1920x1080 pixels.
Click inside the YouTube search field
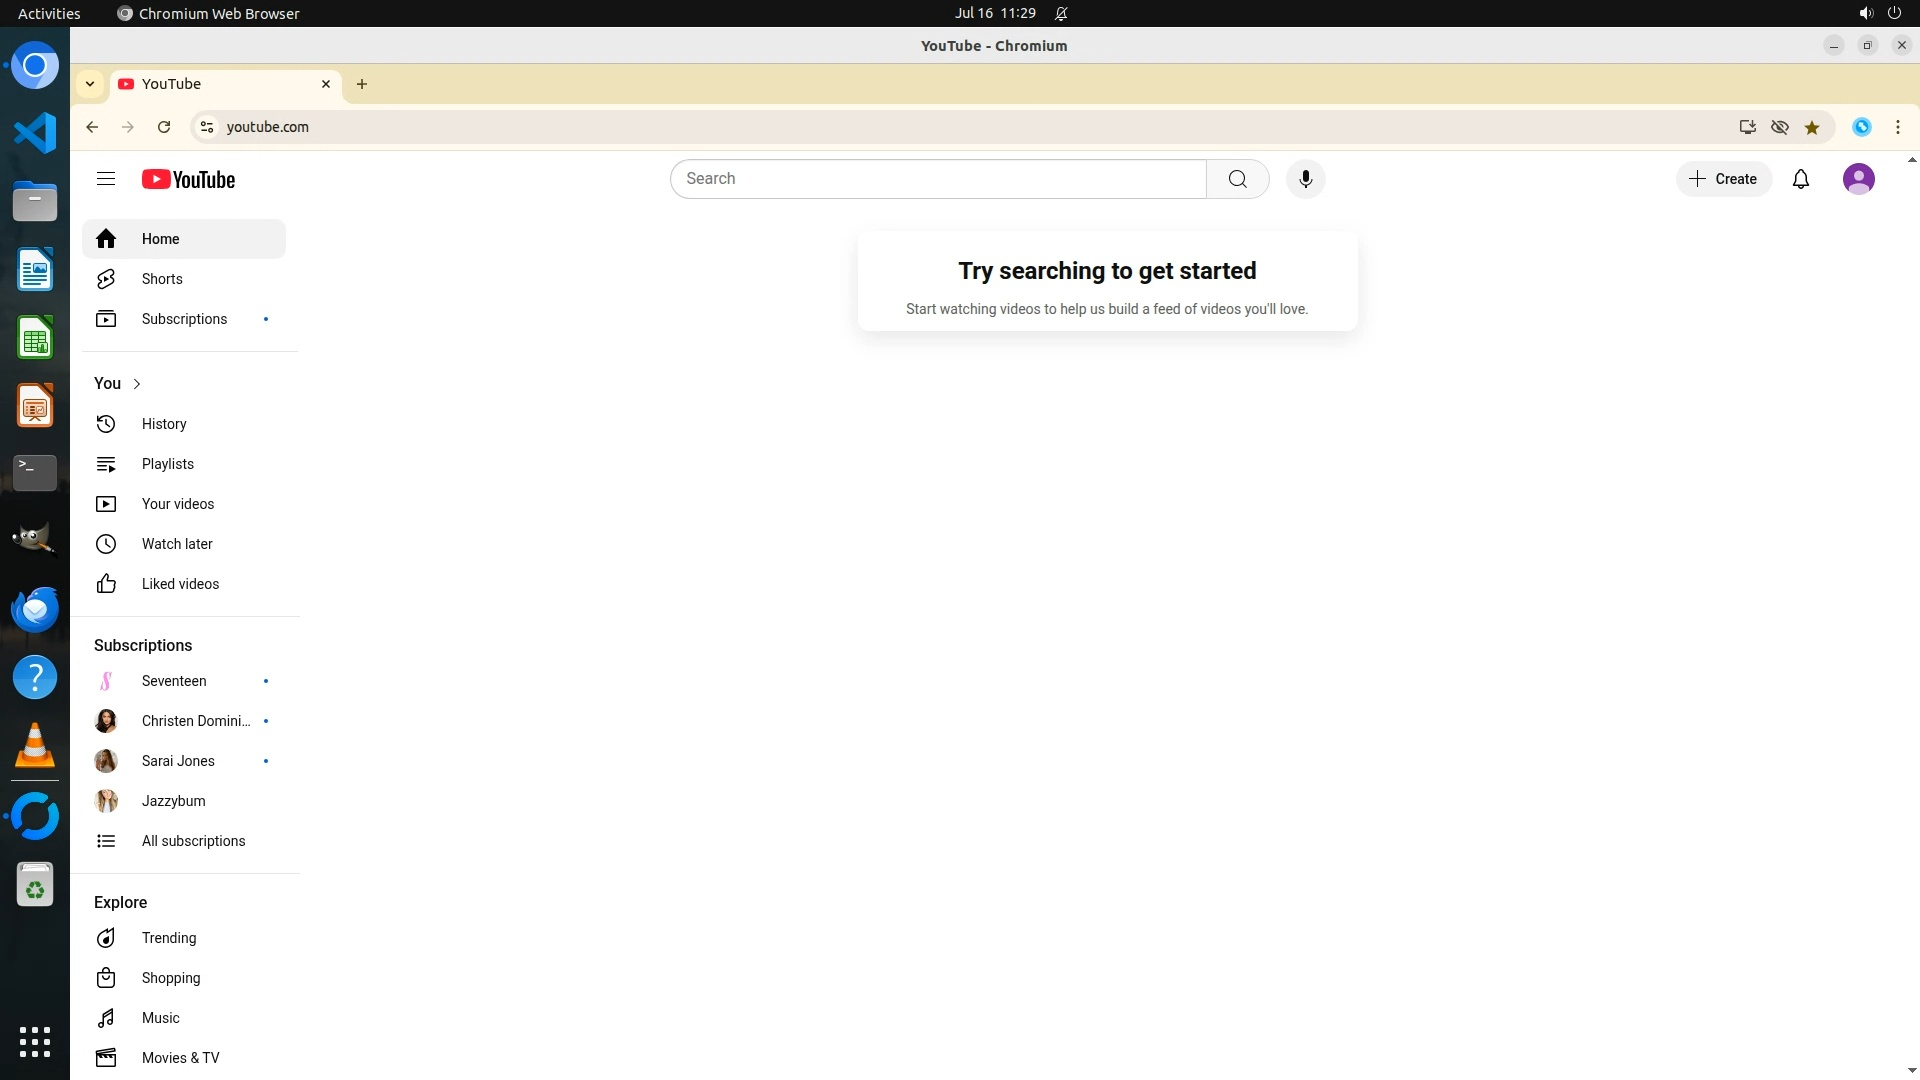938,179
